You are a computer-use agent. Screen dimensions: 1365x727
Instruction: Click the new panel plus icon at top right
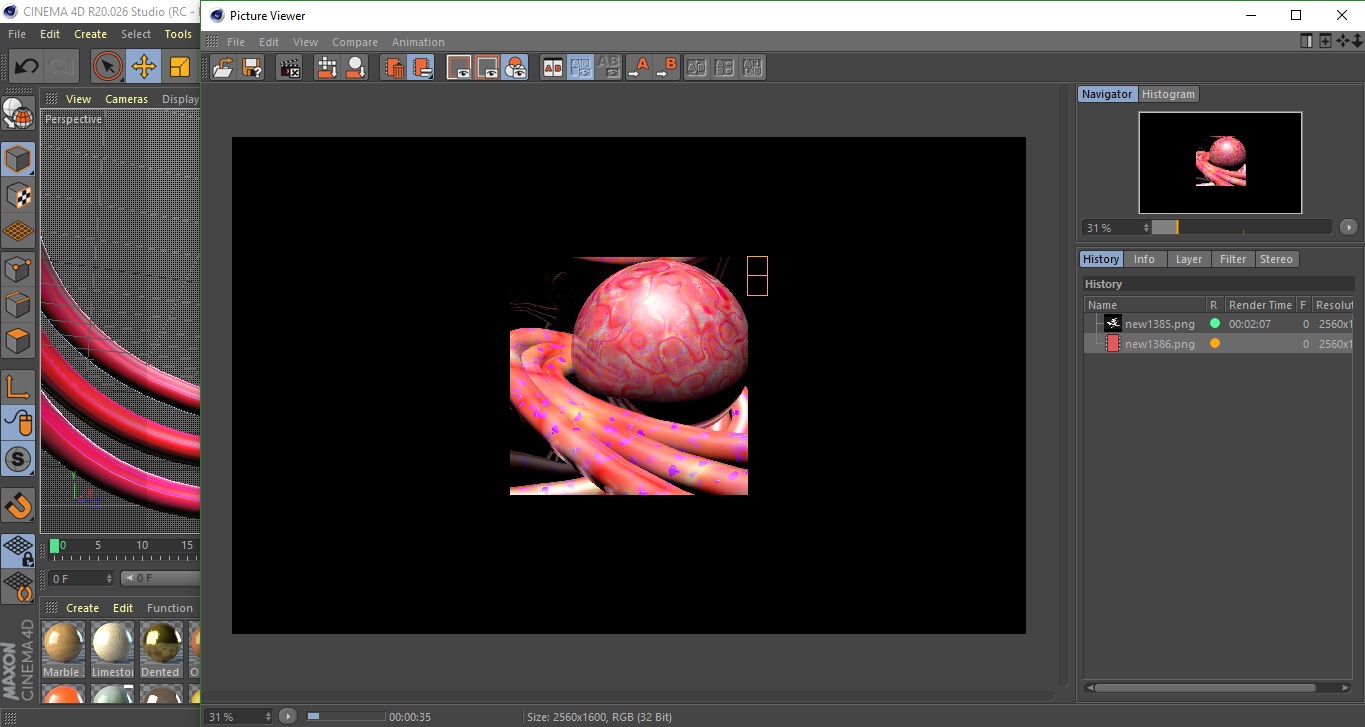point(1325,41)
